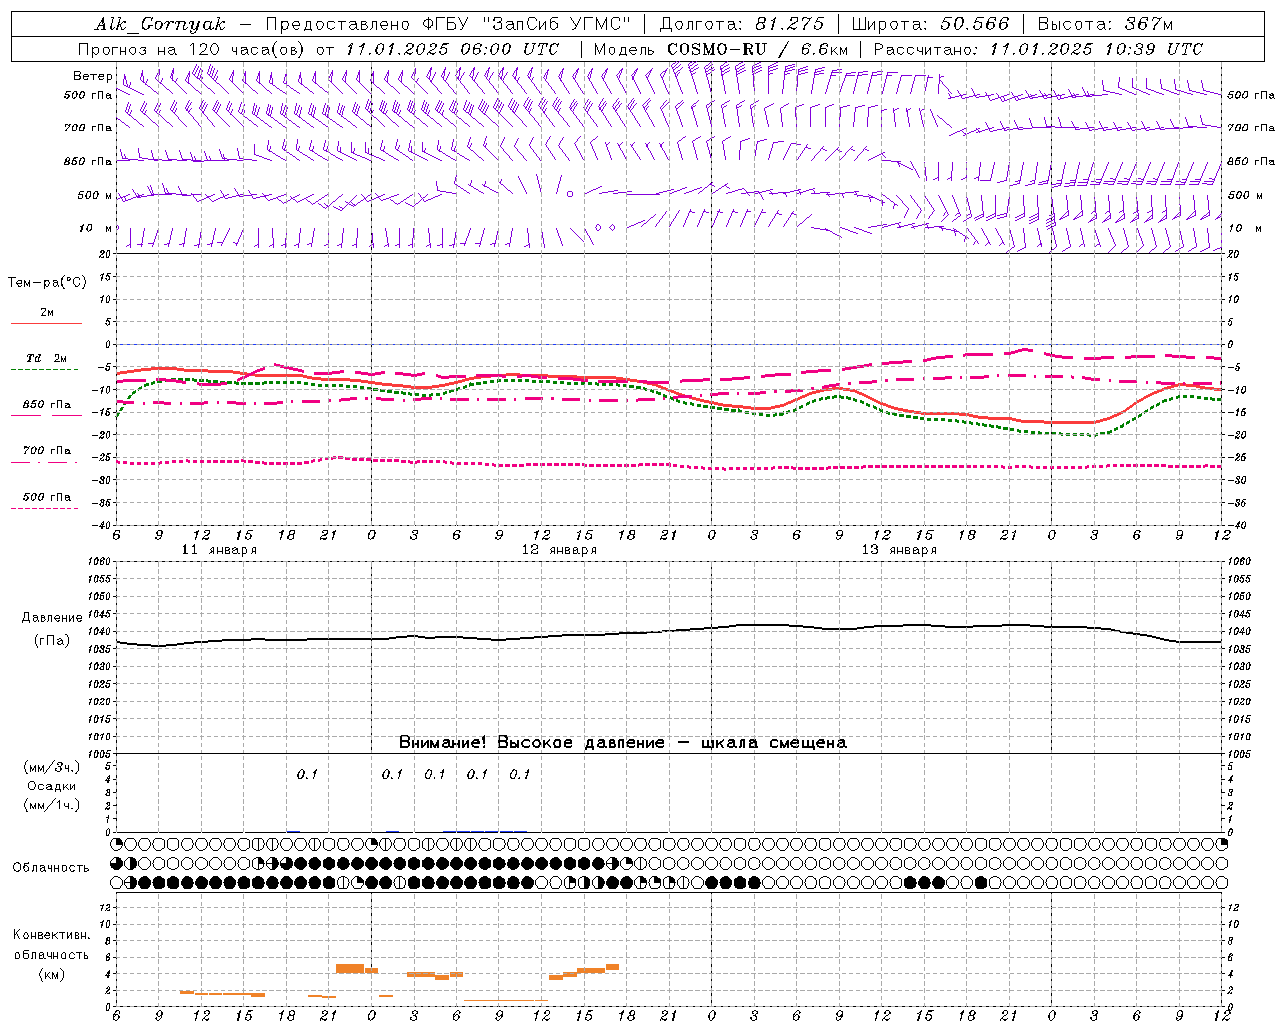The image size is (1280, 1024).
Task: Click the 'Ветер' wind panel label
Action: [x=92, y=76]
